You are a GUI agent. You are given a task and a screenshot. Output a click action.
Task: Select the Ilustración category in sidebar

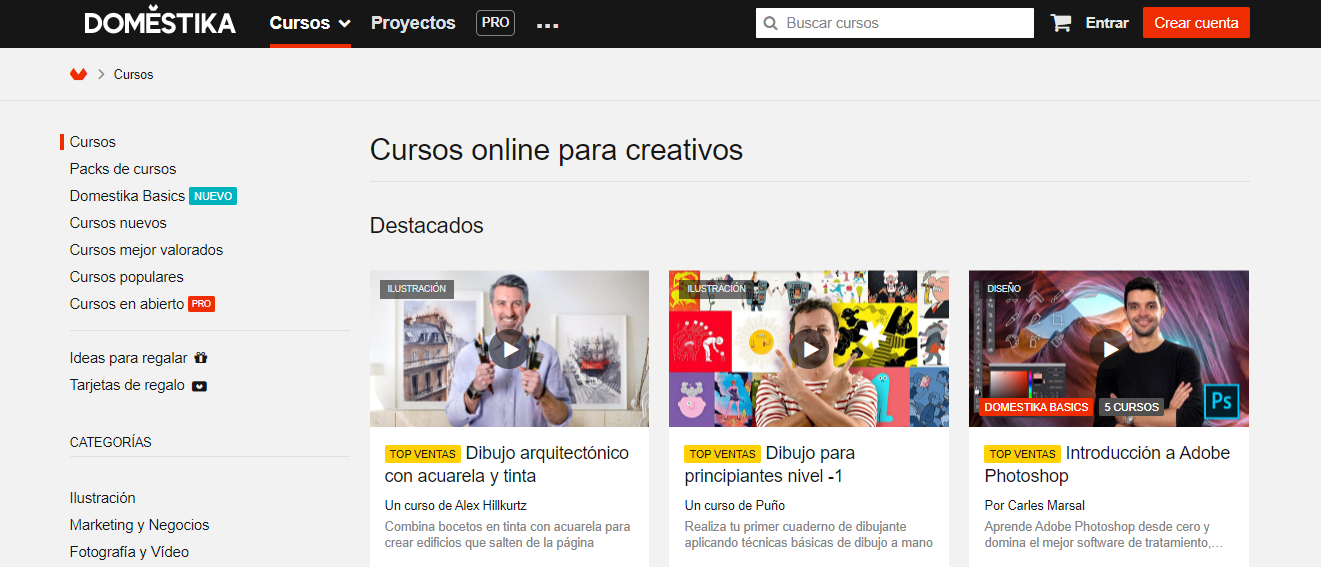click(103, 498)
